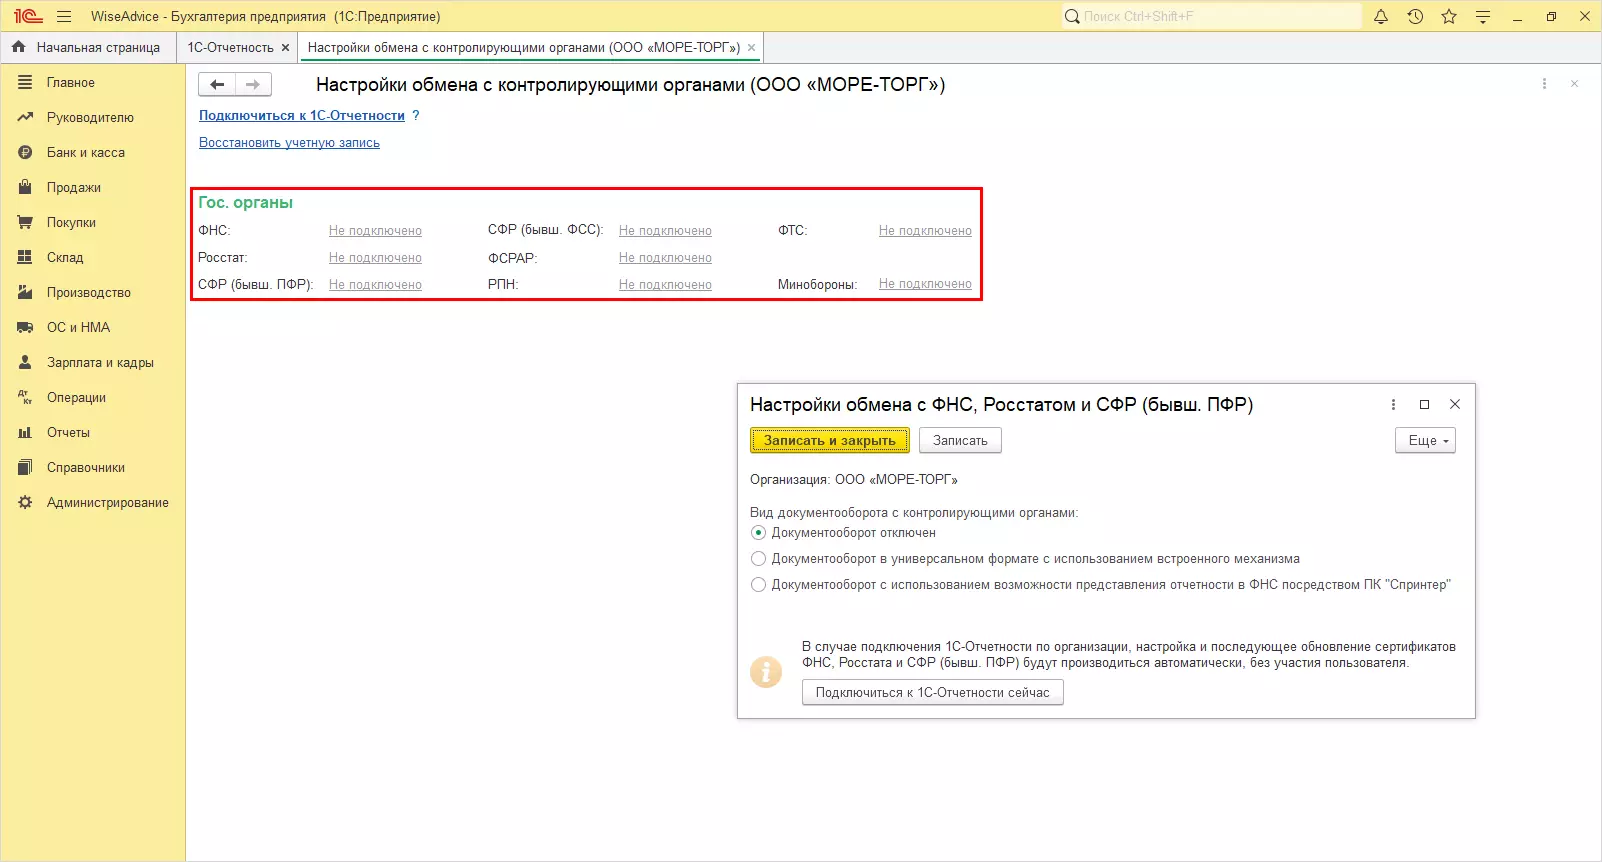
Task: Click the Записать button
Action: 960,440
